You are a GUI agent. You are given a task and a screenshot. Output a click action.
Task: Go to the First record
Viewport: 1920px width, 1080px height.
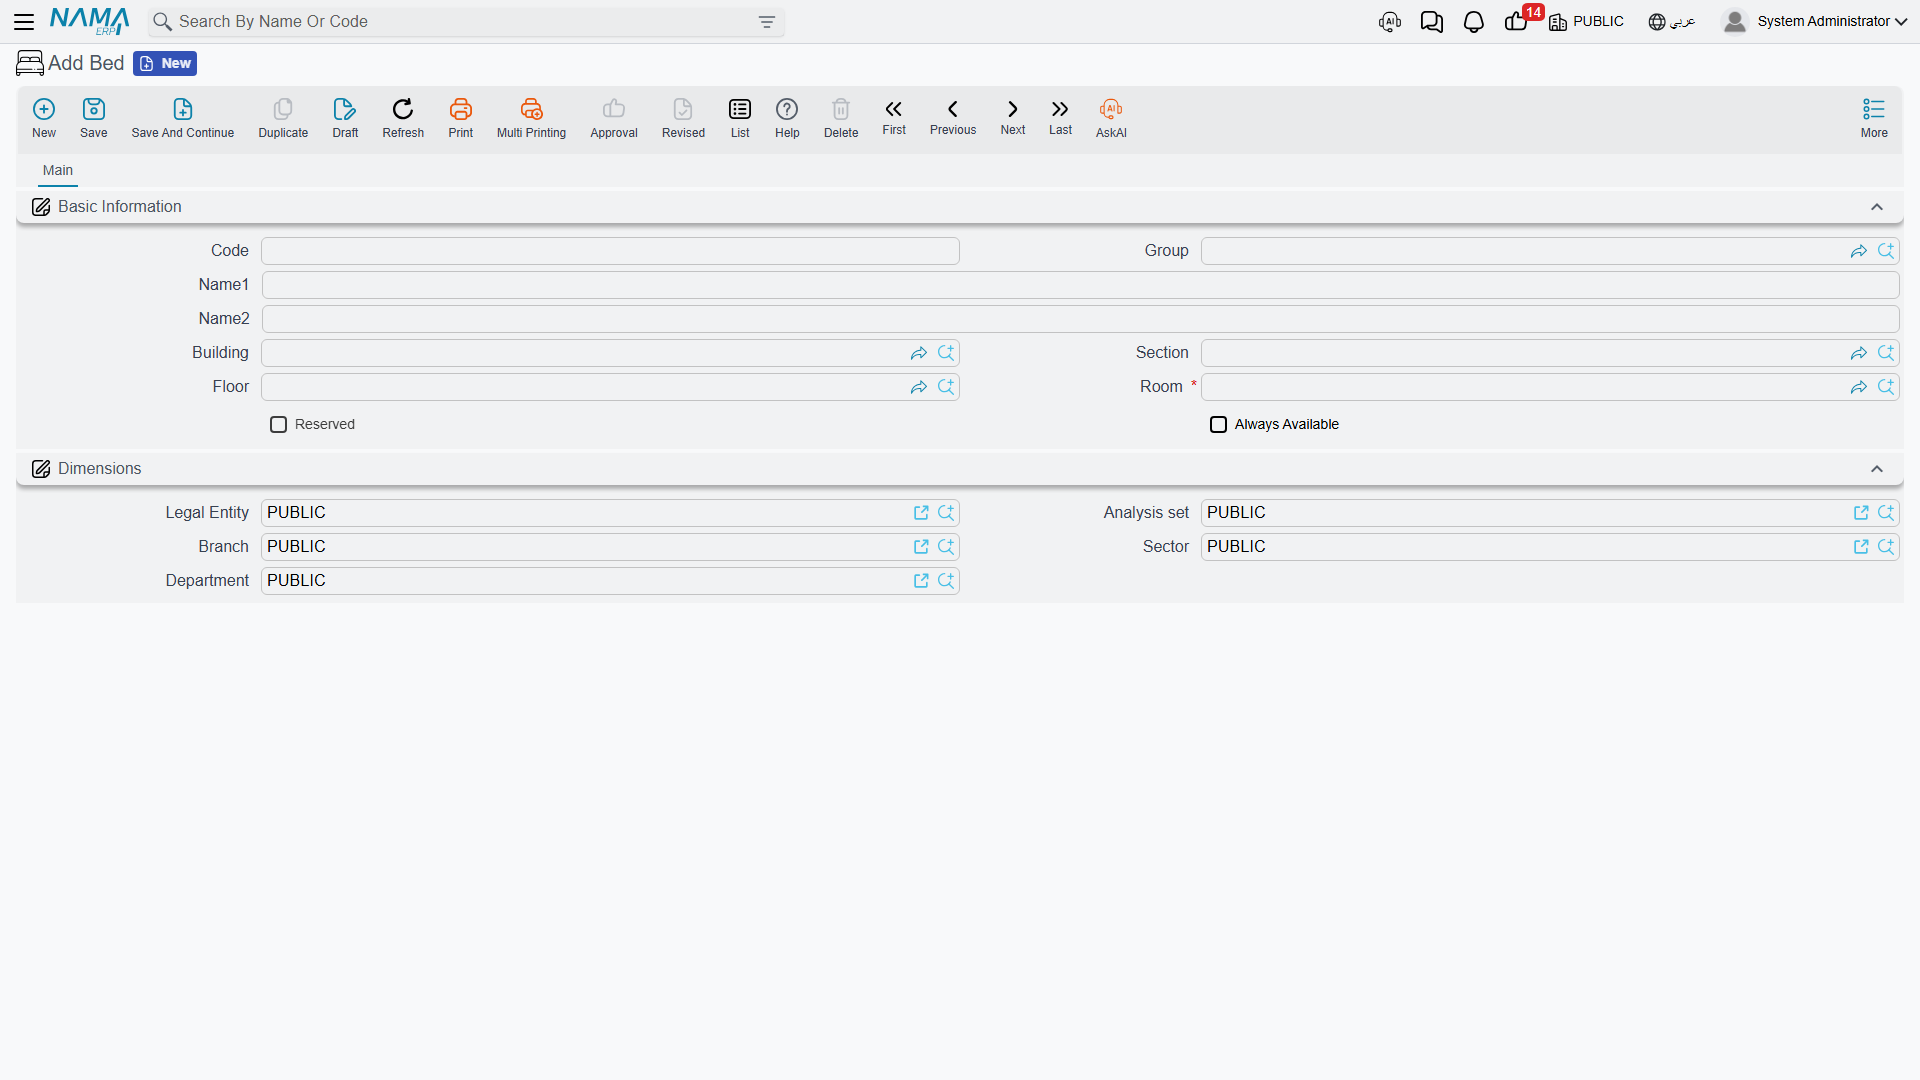[894, 117]
